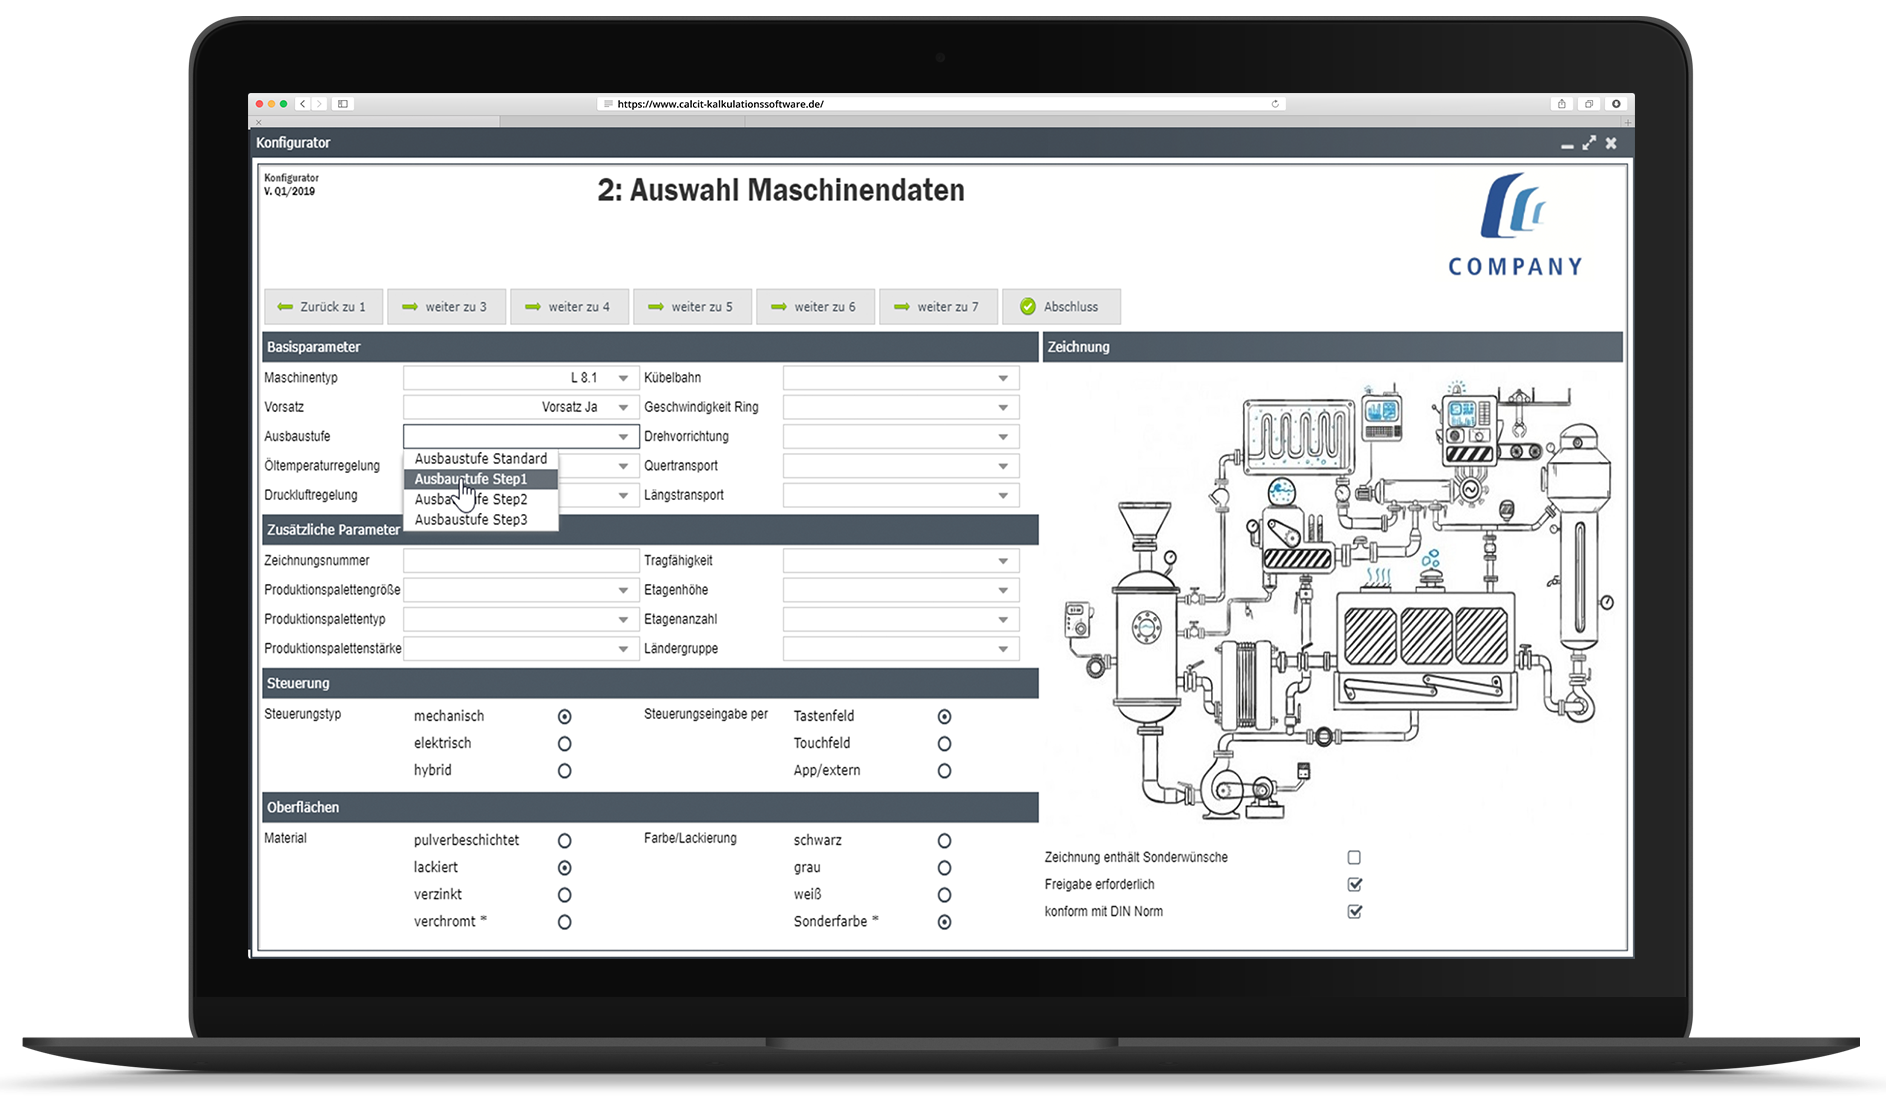
Task: Minimize the Konfigurator panel
Action: (x=1567, y=145)
